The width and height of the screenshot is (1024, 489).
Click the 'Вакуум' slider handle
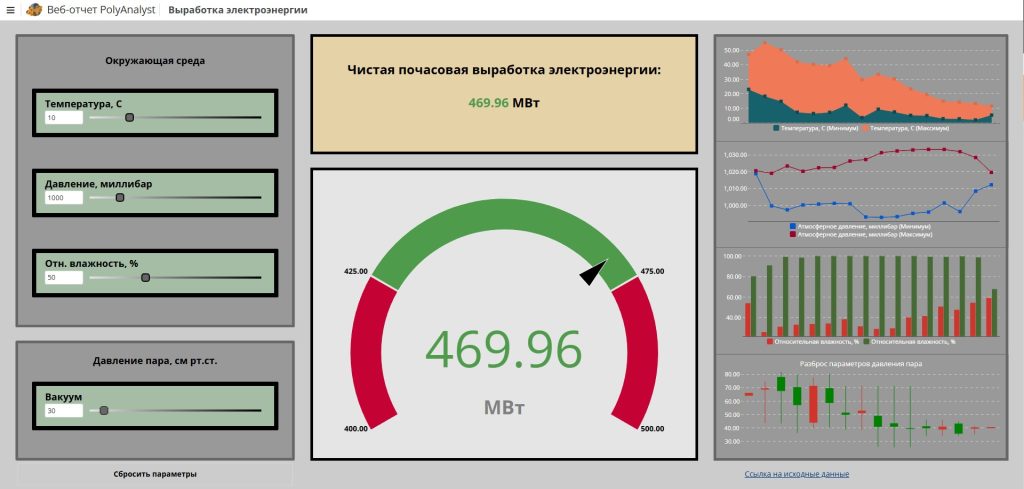(103, 410)
